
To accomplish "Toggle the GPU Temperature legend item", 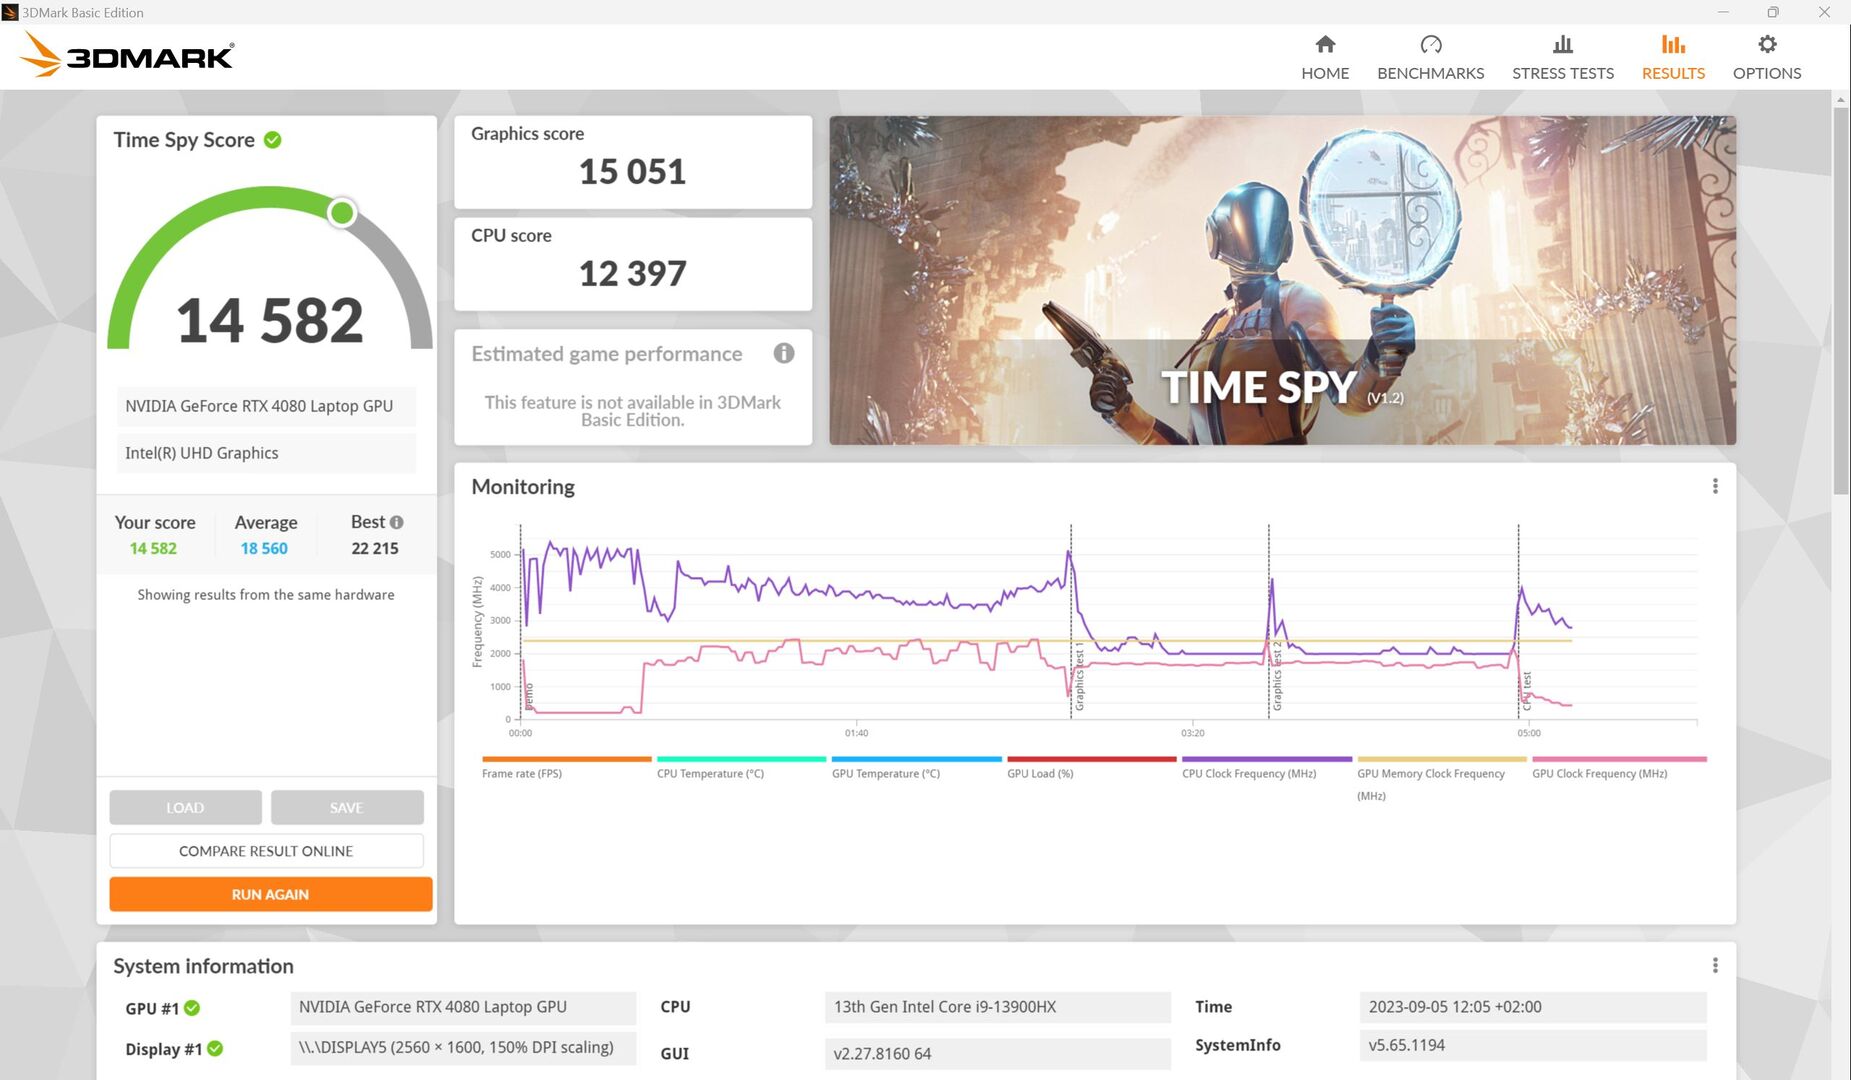I will 886,774.
